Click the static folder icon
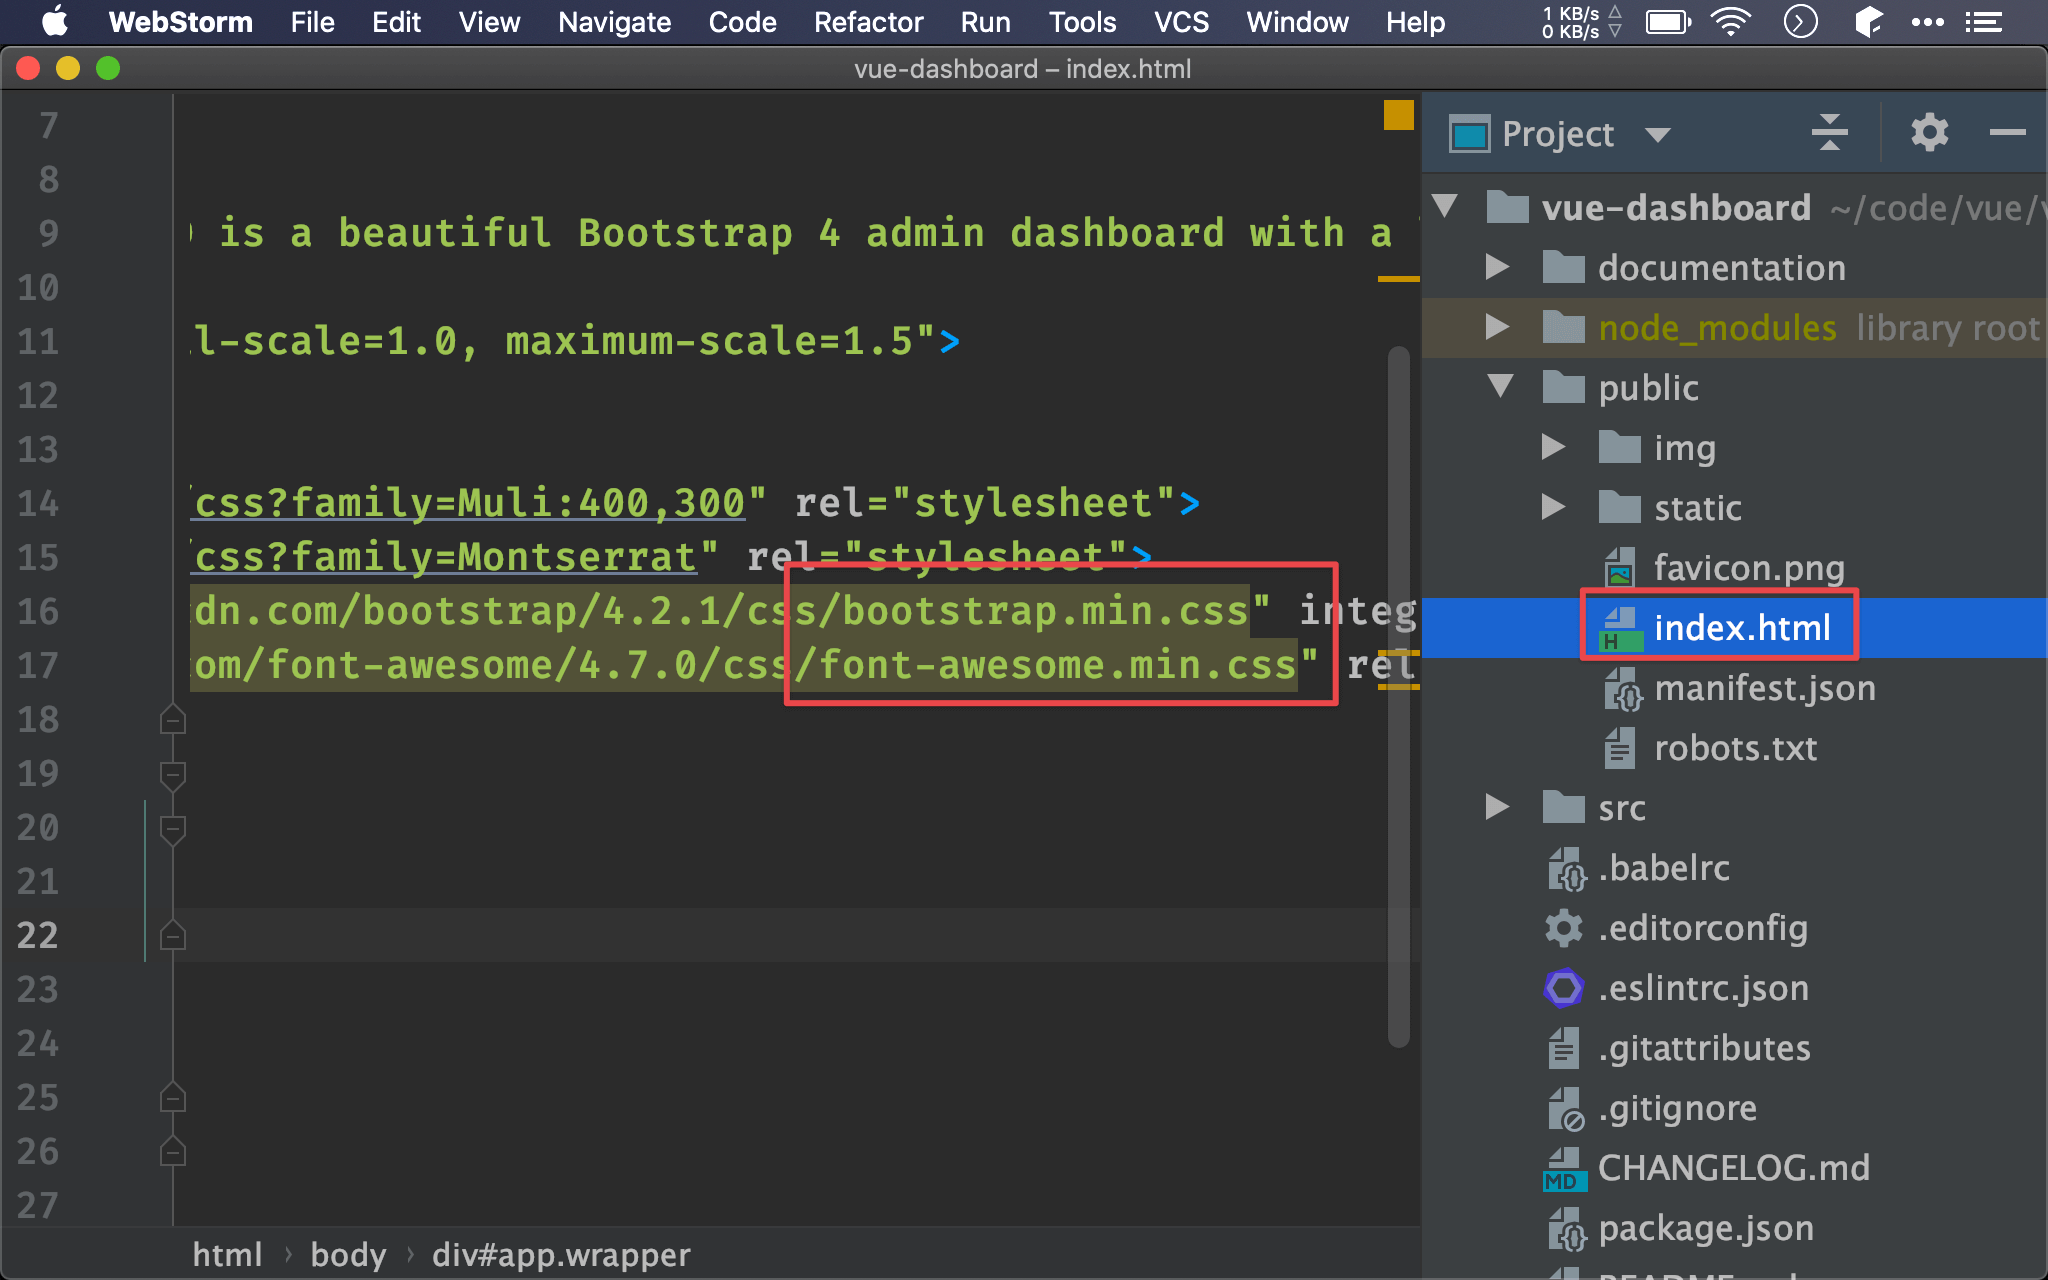Image resolution: width=2048 pixels, height=1280 pixels. coord(1619,507)
